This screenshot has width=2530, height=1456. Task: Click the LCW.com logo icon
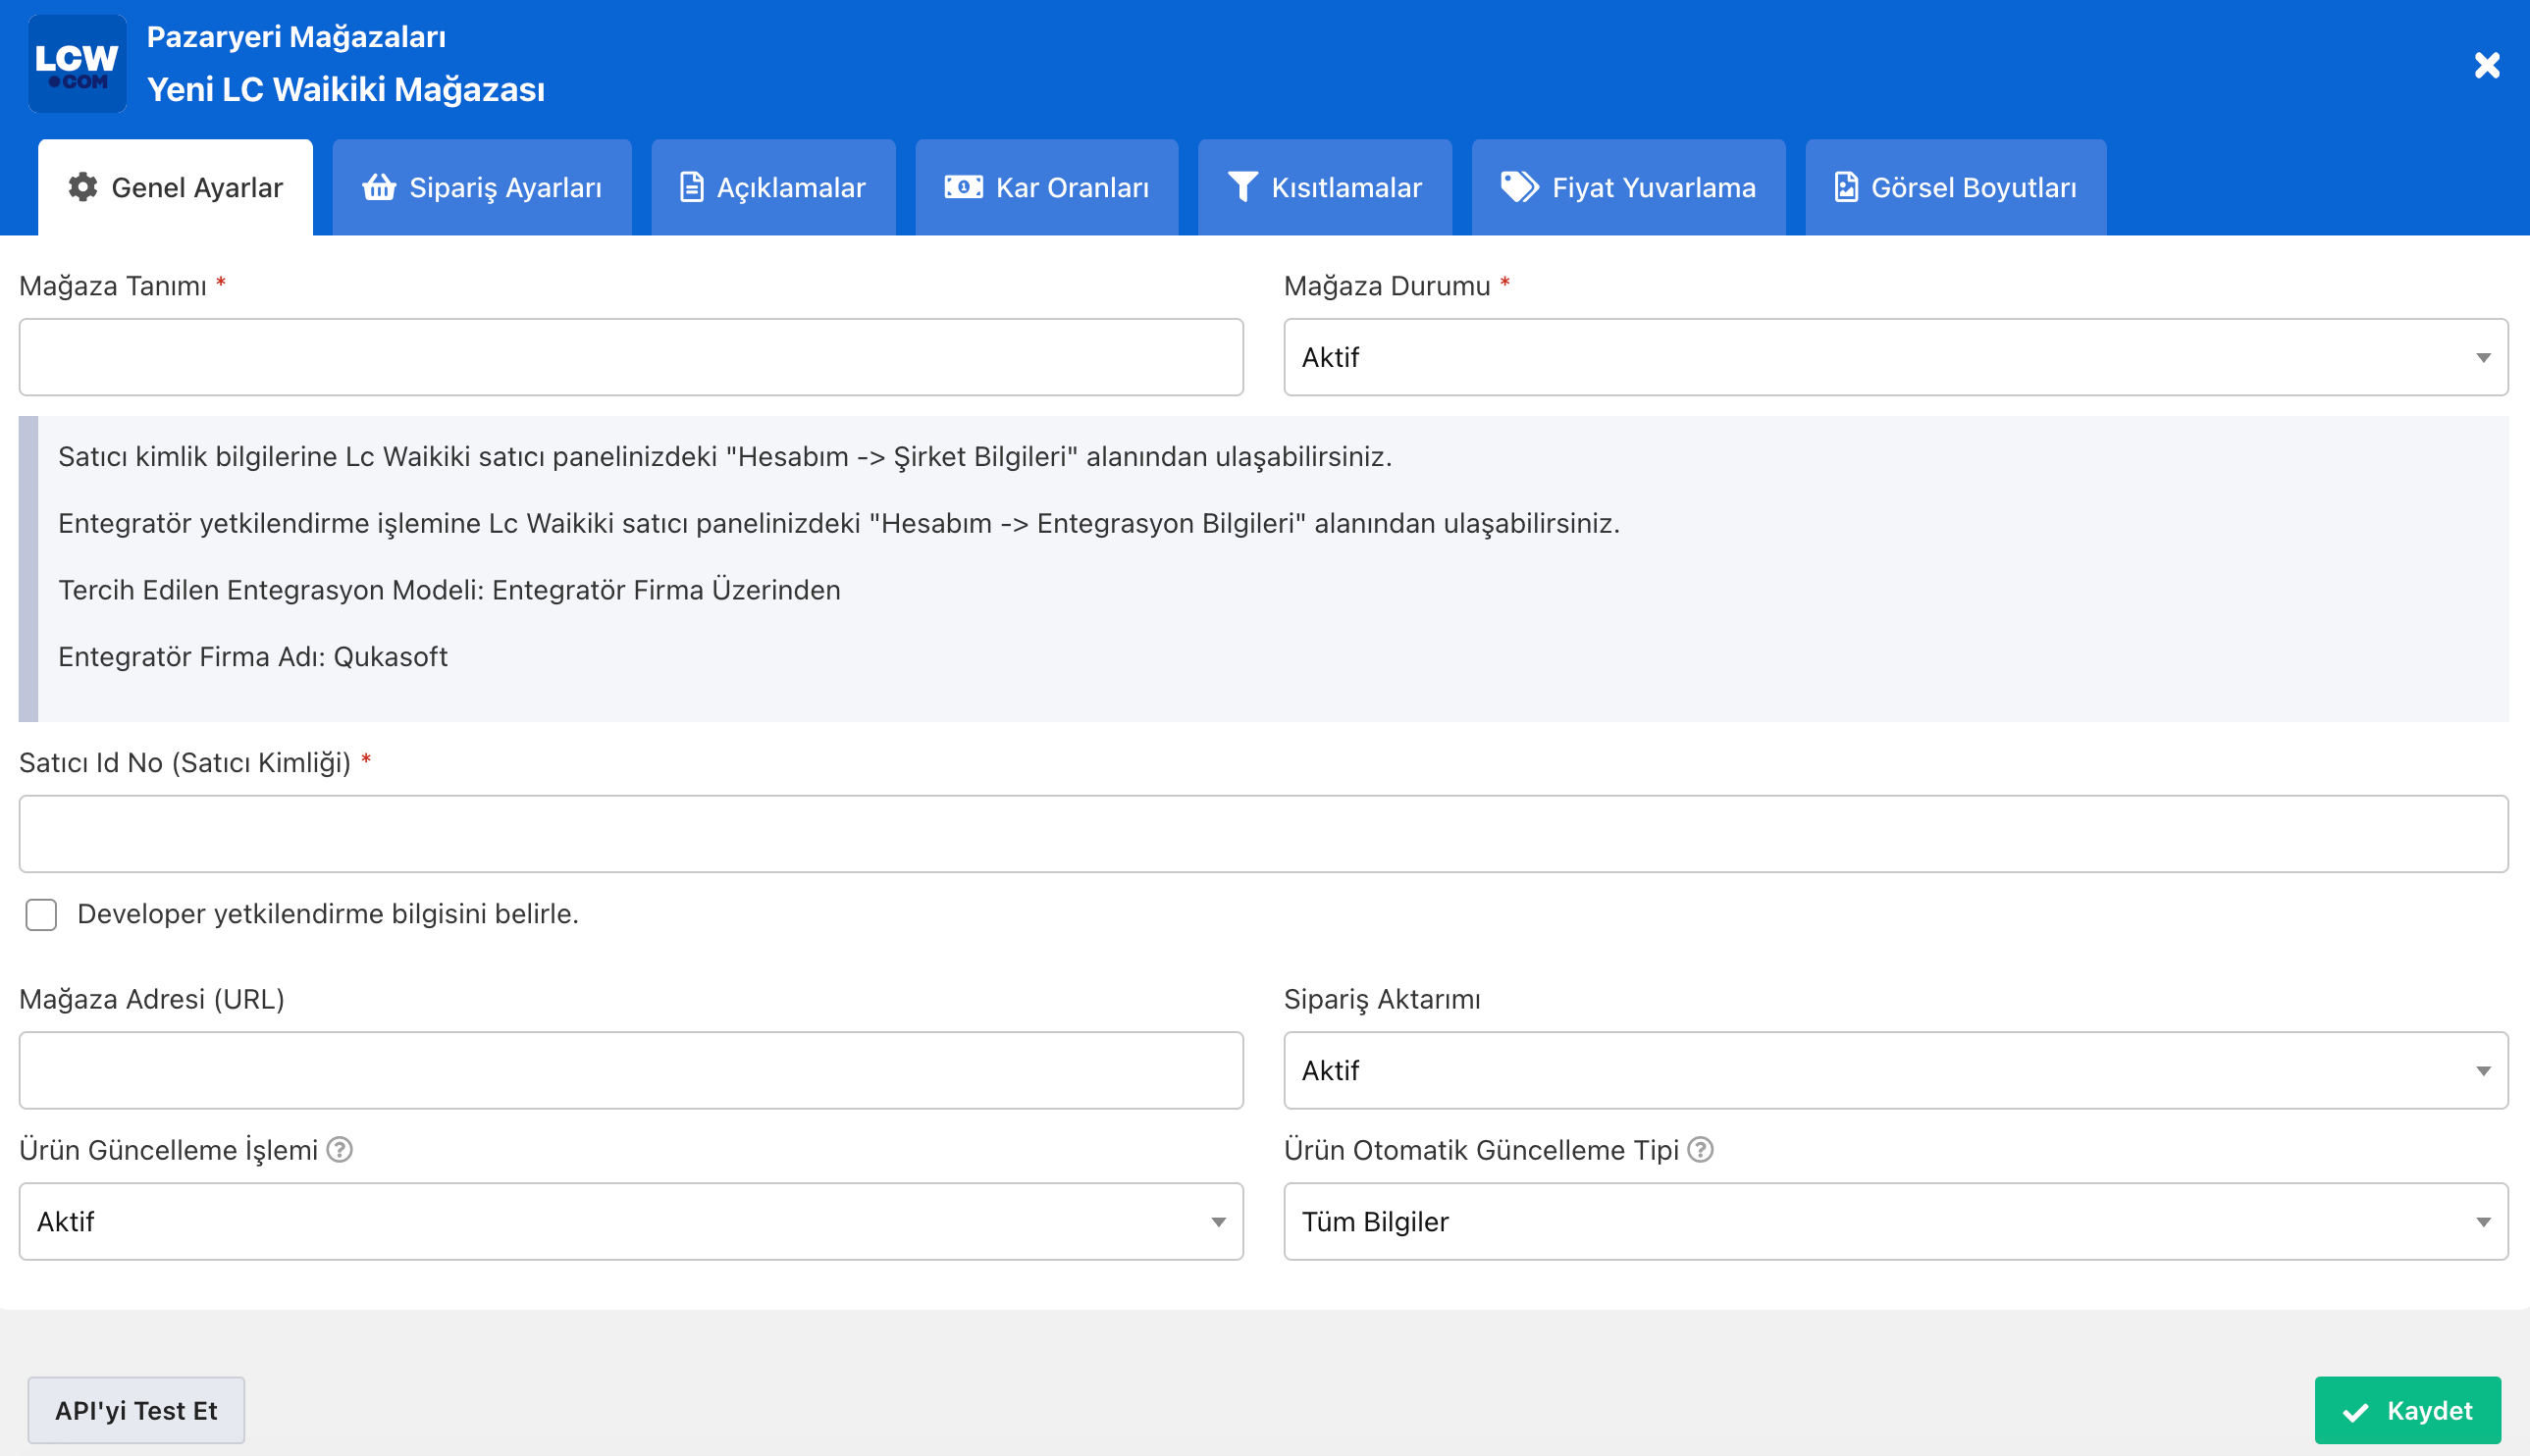pos(77,64)
